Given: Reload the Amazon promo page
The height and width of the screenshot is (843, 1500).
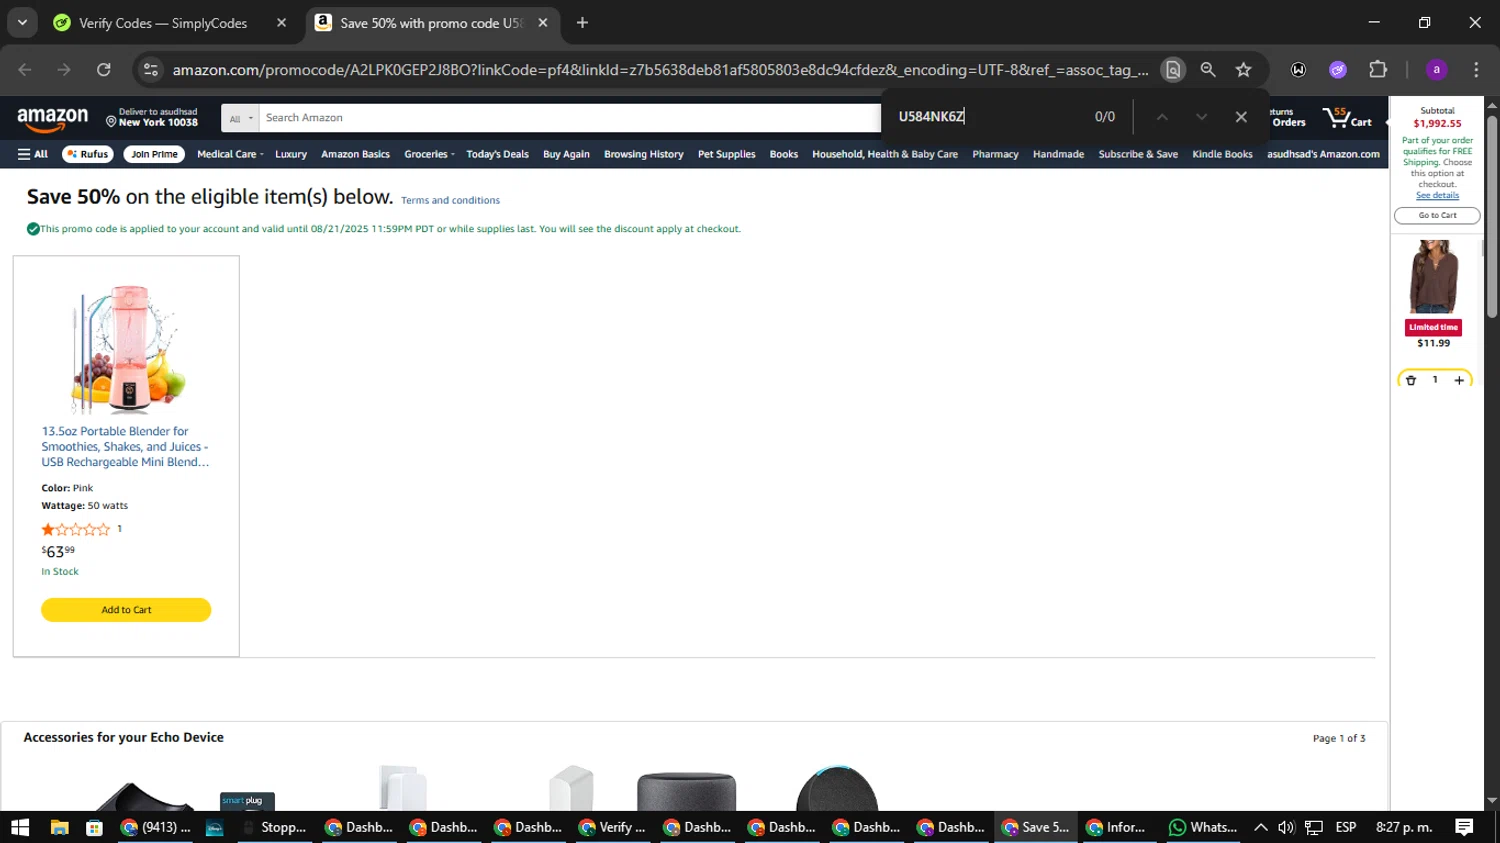Looking at the screenshot, I should (104, 69).
